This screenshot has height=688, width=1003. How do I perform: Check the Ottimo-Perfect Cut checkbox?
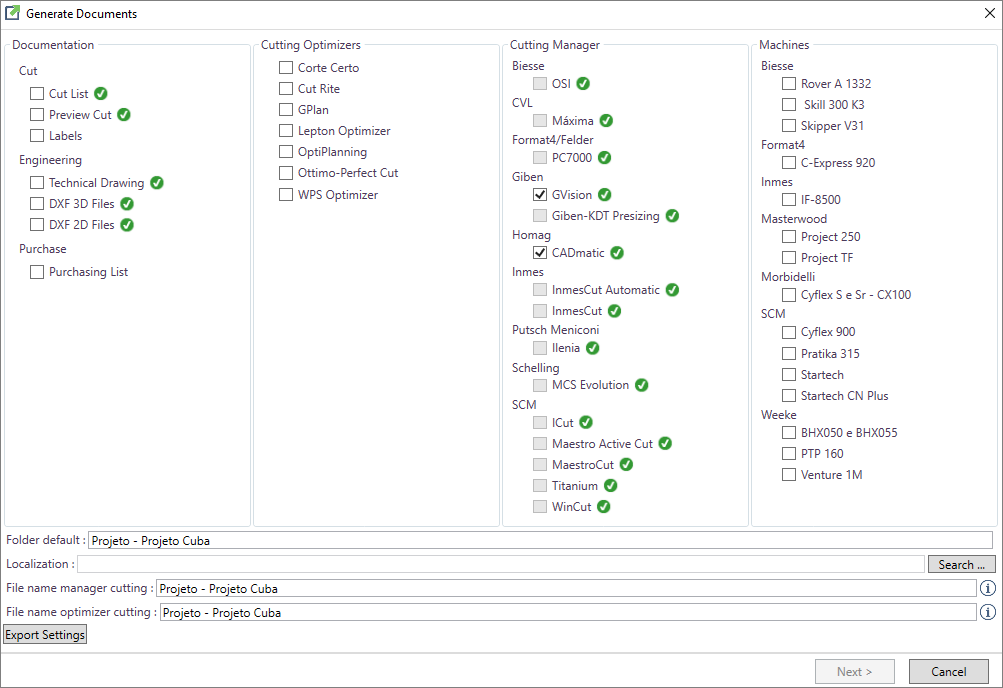pos(286,173)
